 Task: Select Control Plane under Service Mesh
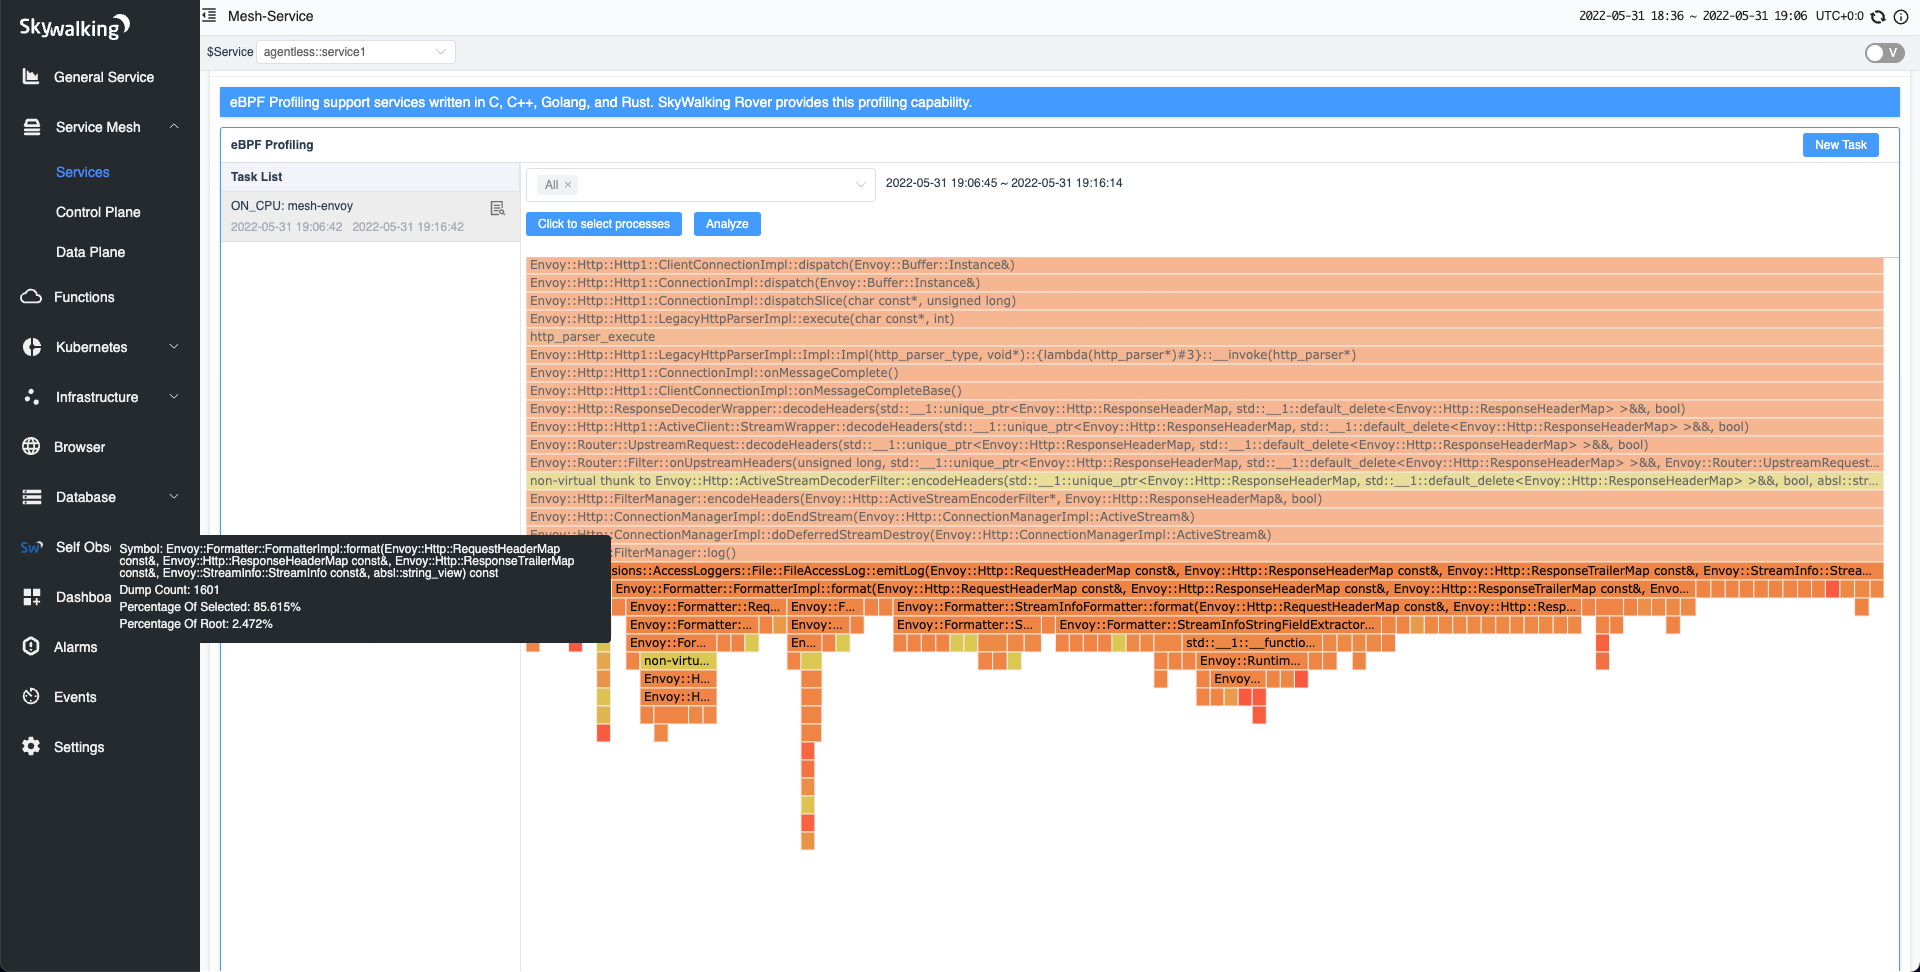pyautogui.click(x=98, y=212)
